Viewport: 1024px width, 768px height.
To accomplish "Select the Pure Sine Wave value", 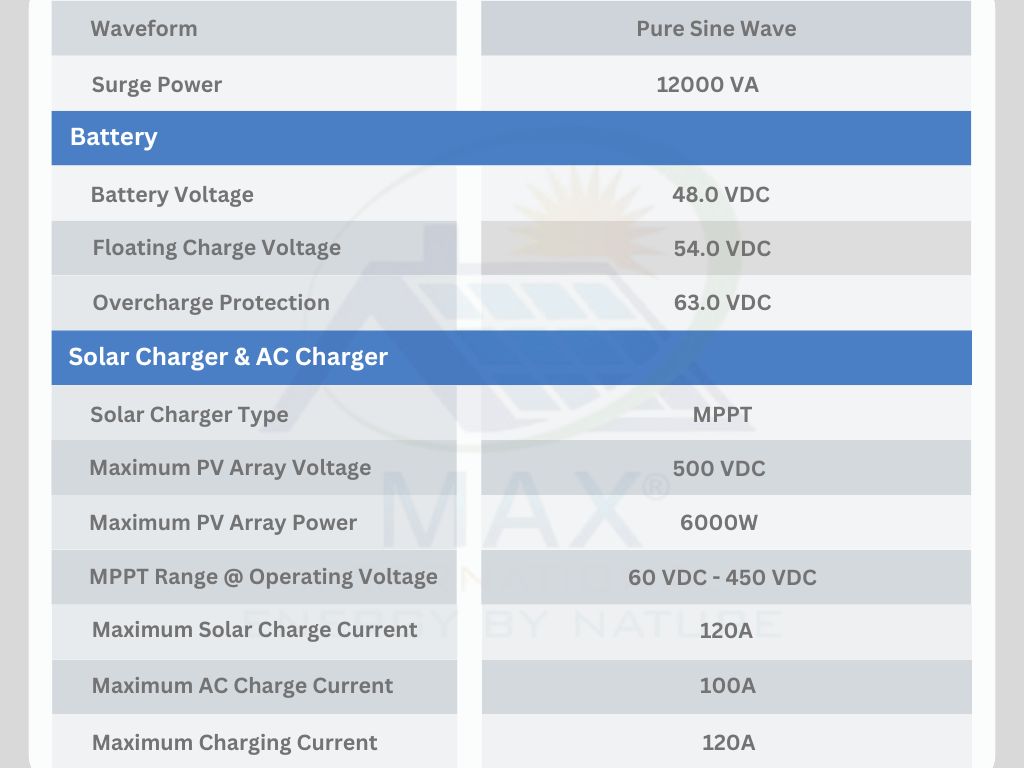I will click(x=716, y=29).
